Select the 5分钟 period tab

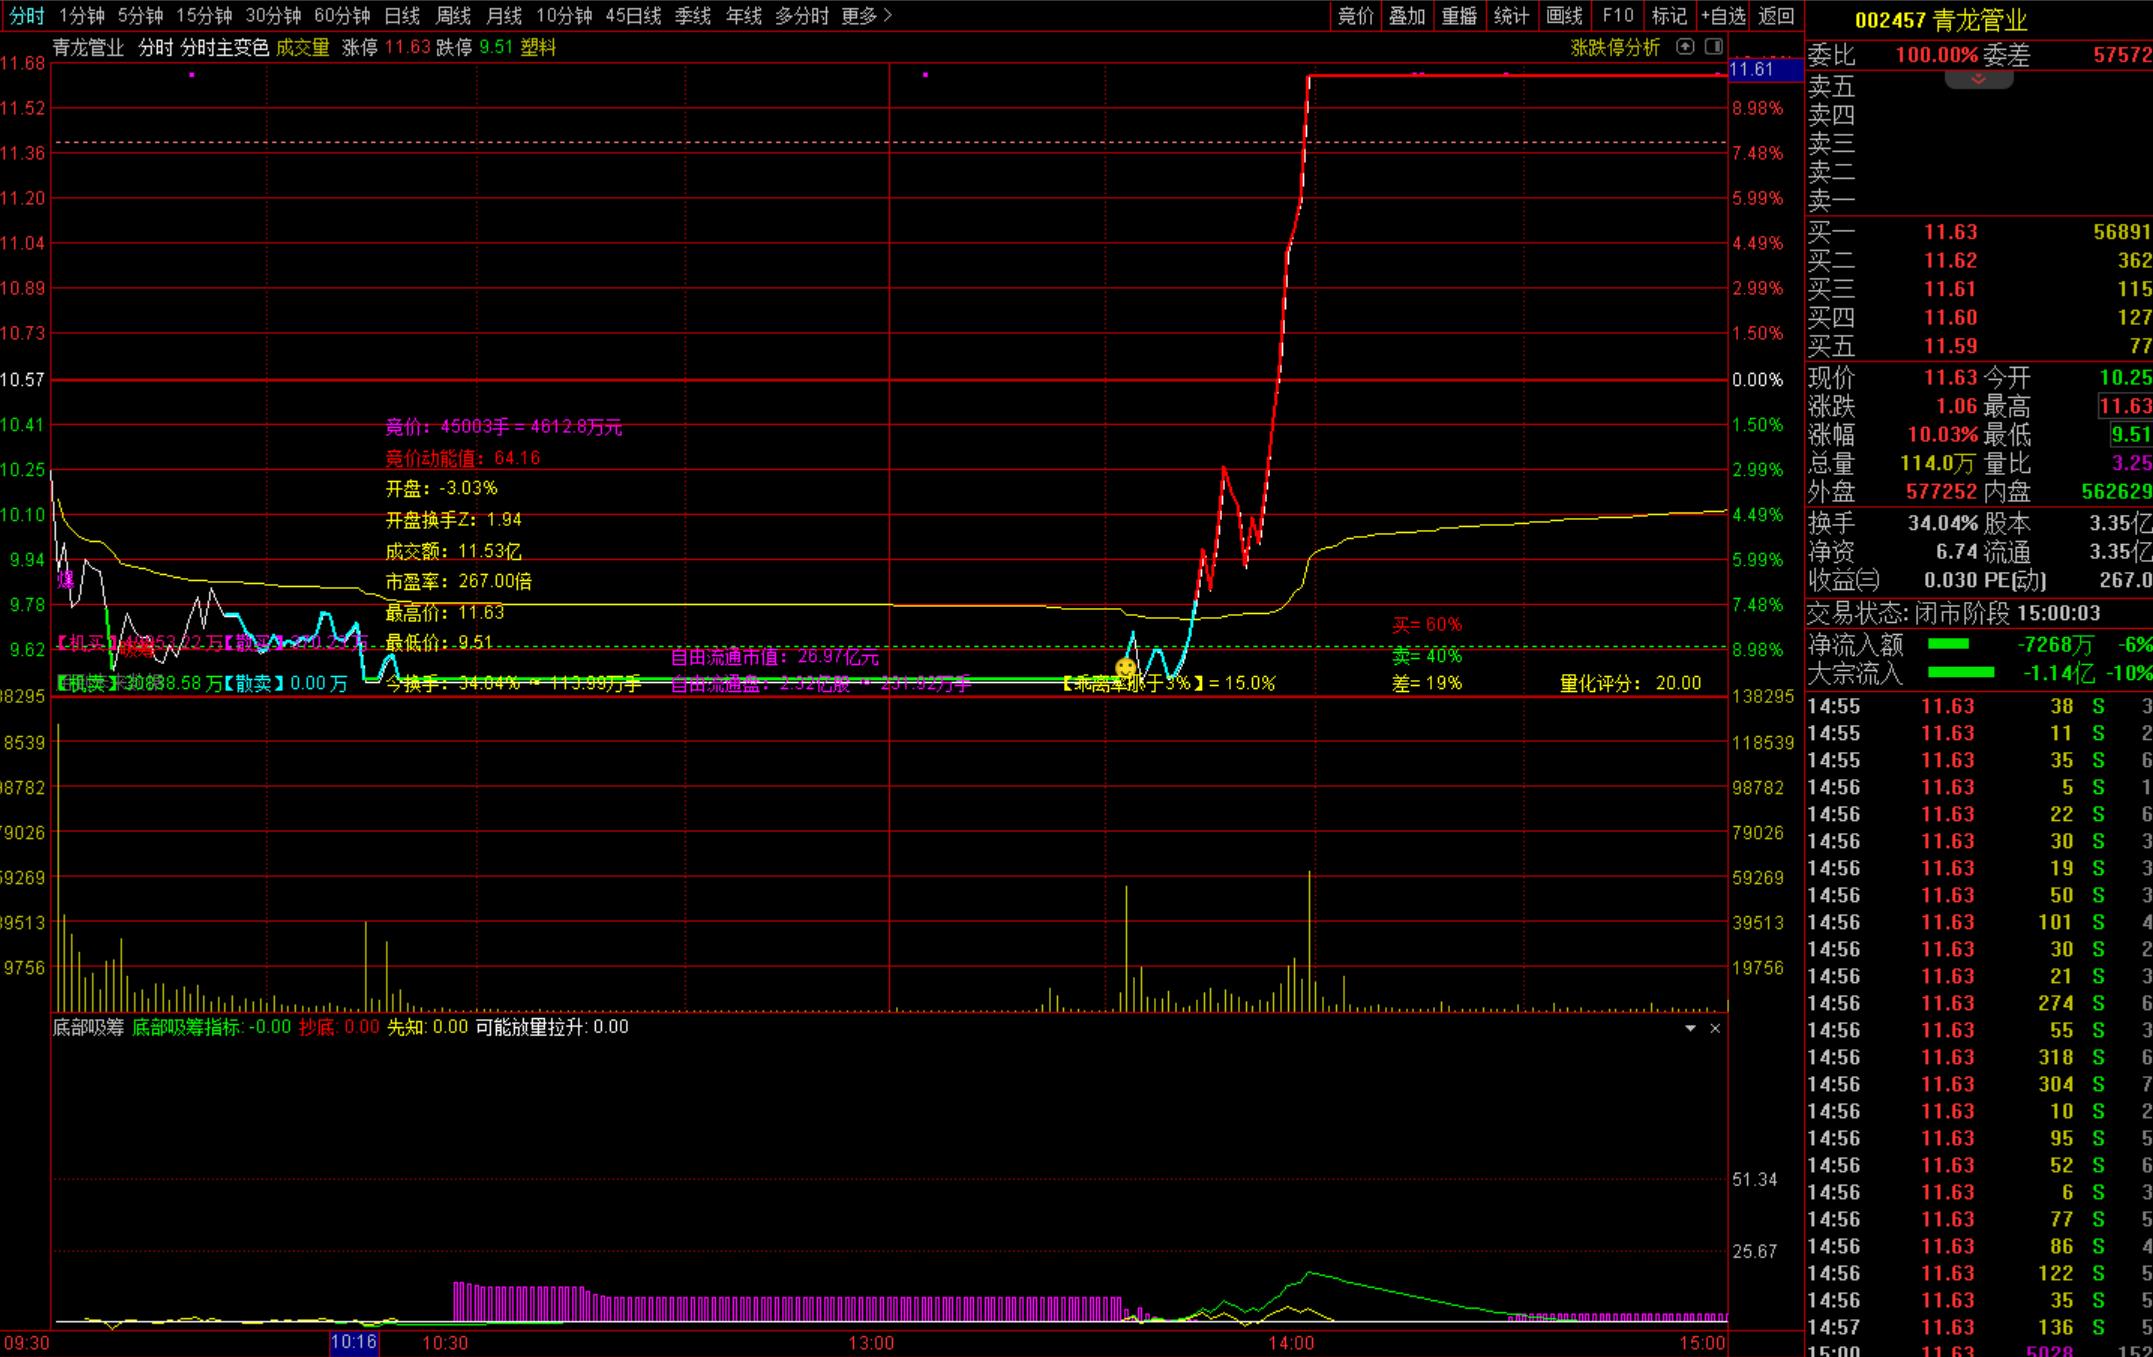140,16
